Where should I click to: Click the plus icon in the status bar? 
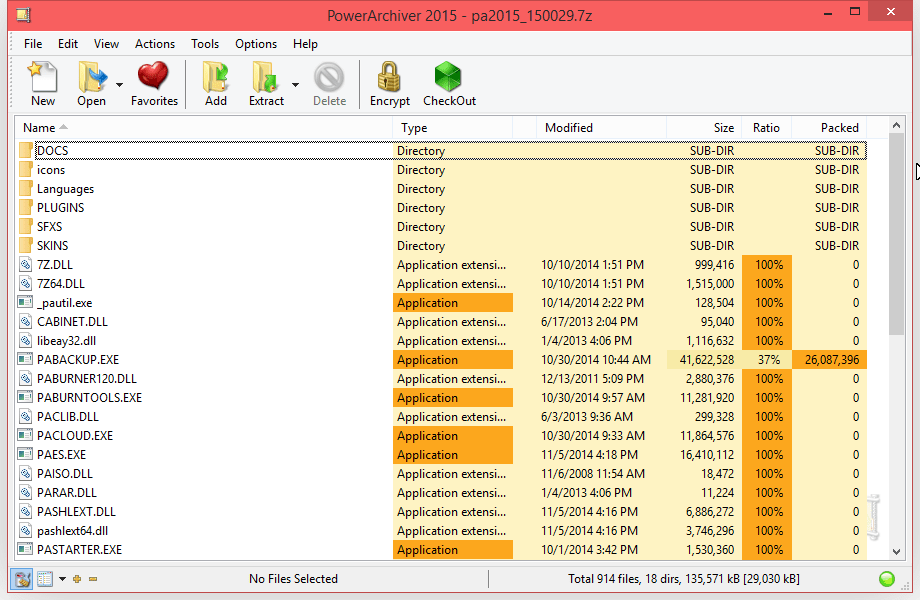pos(77,579)
